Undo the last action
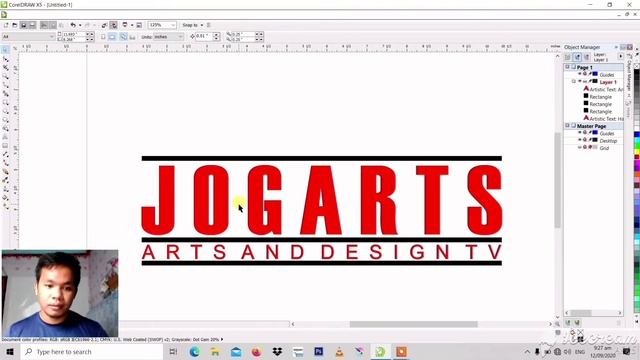This screenshot has height=360, width=640. coord(73,25)
